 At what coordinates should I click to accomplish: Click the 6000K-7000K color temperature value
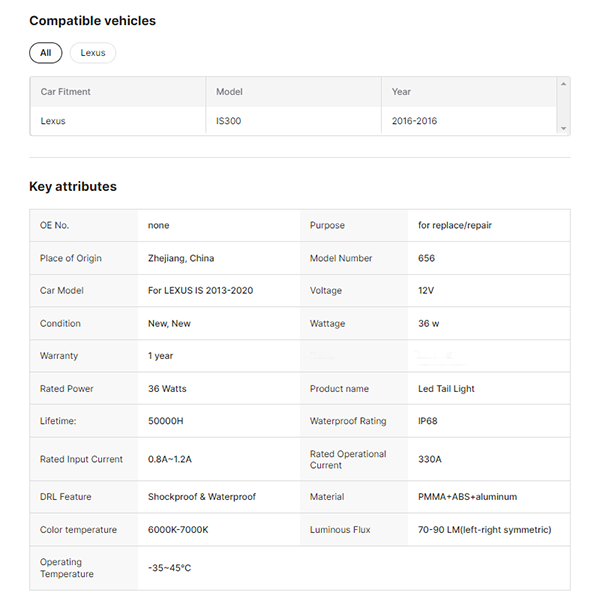click(178, 530)
